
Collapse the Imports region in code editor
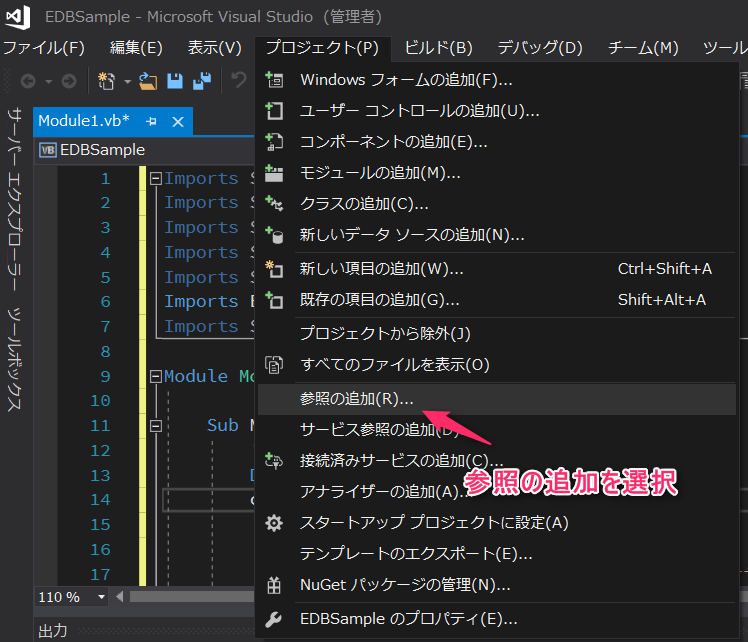coord(156,179)
